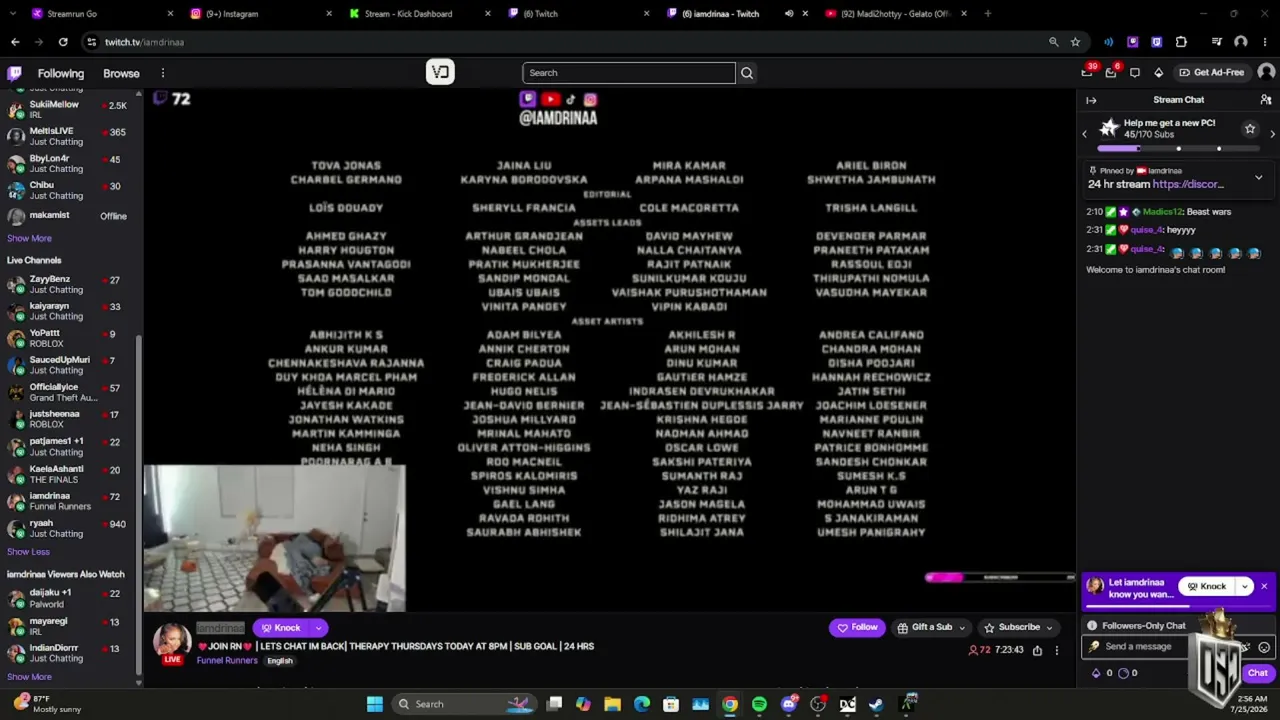Open the Browse page

(121, 73)
